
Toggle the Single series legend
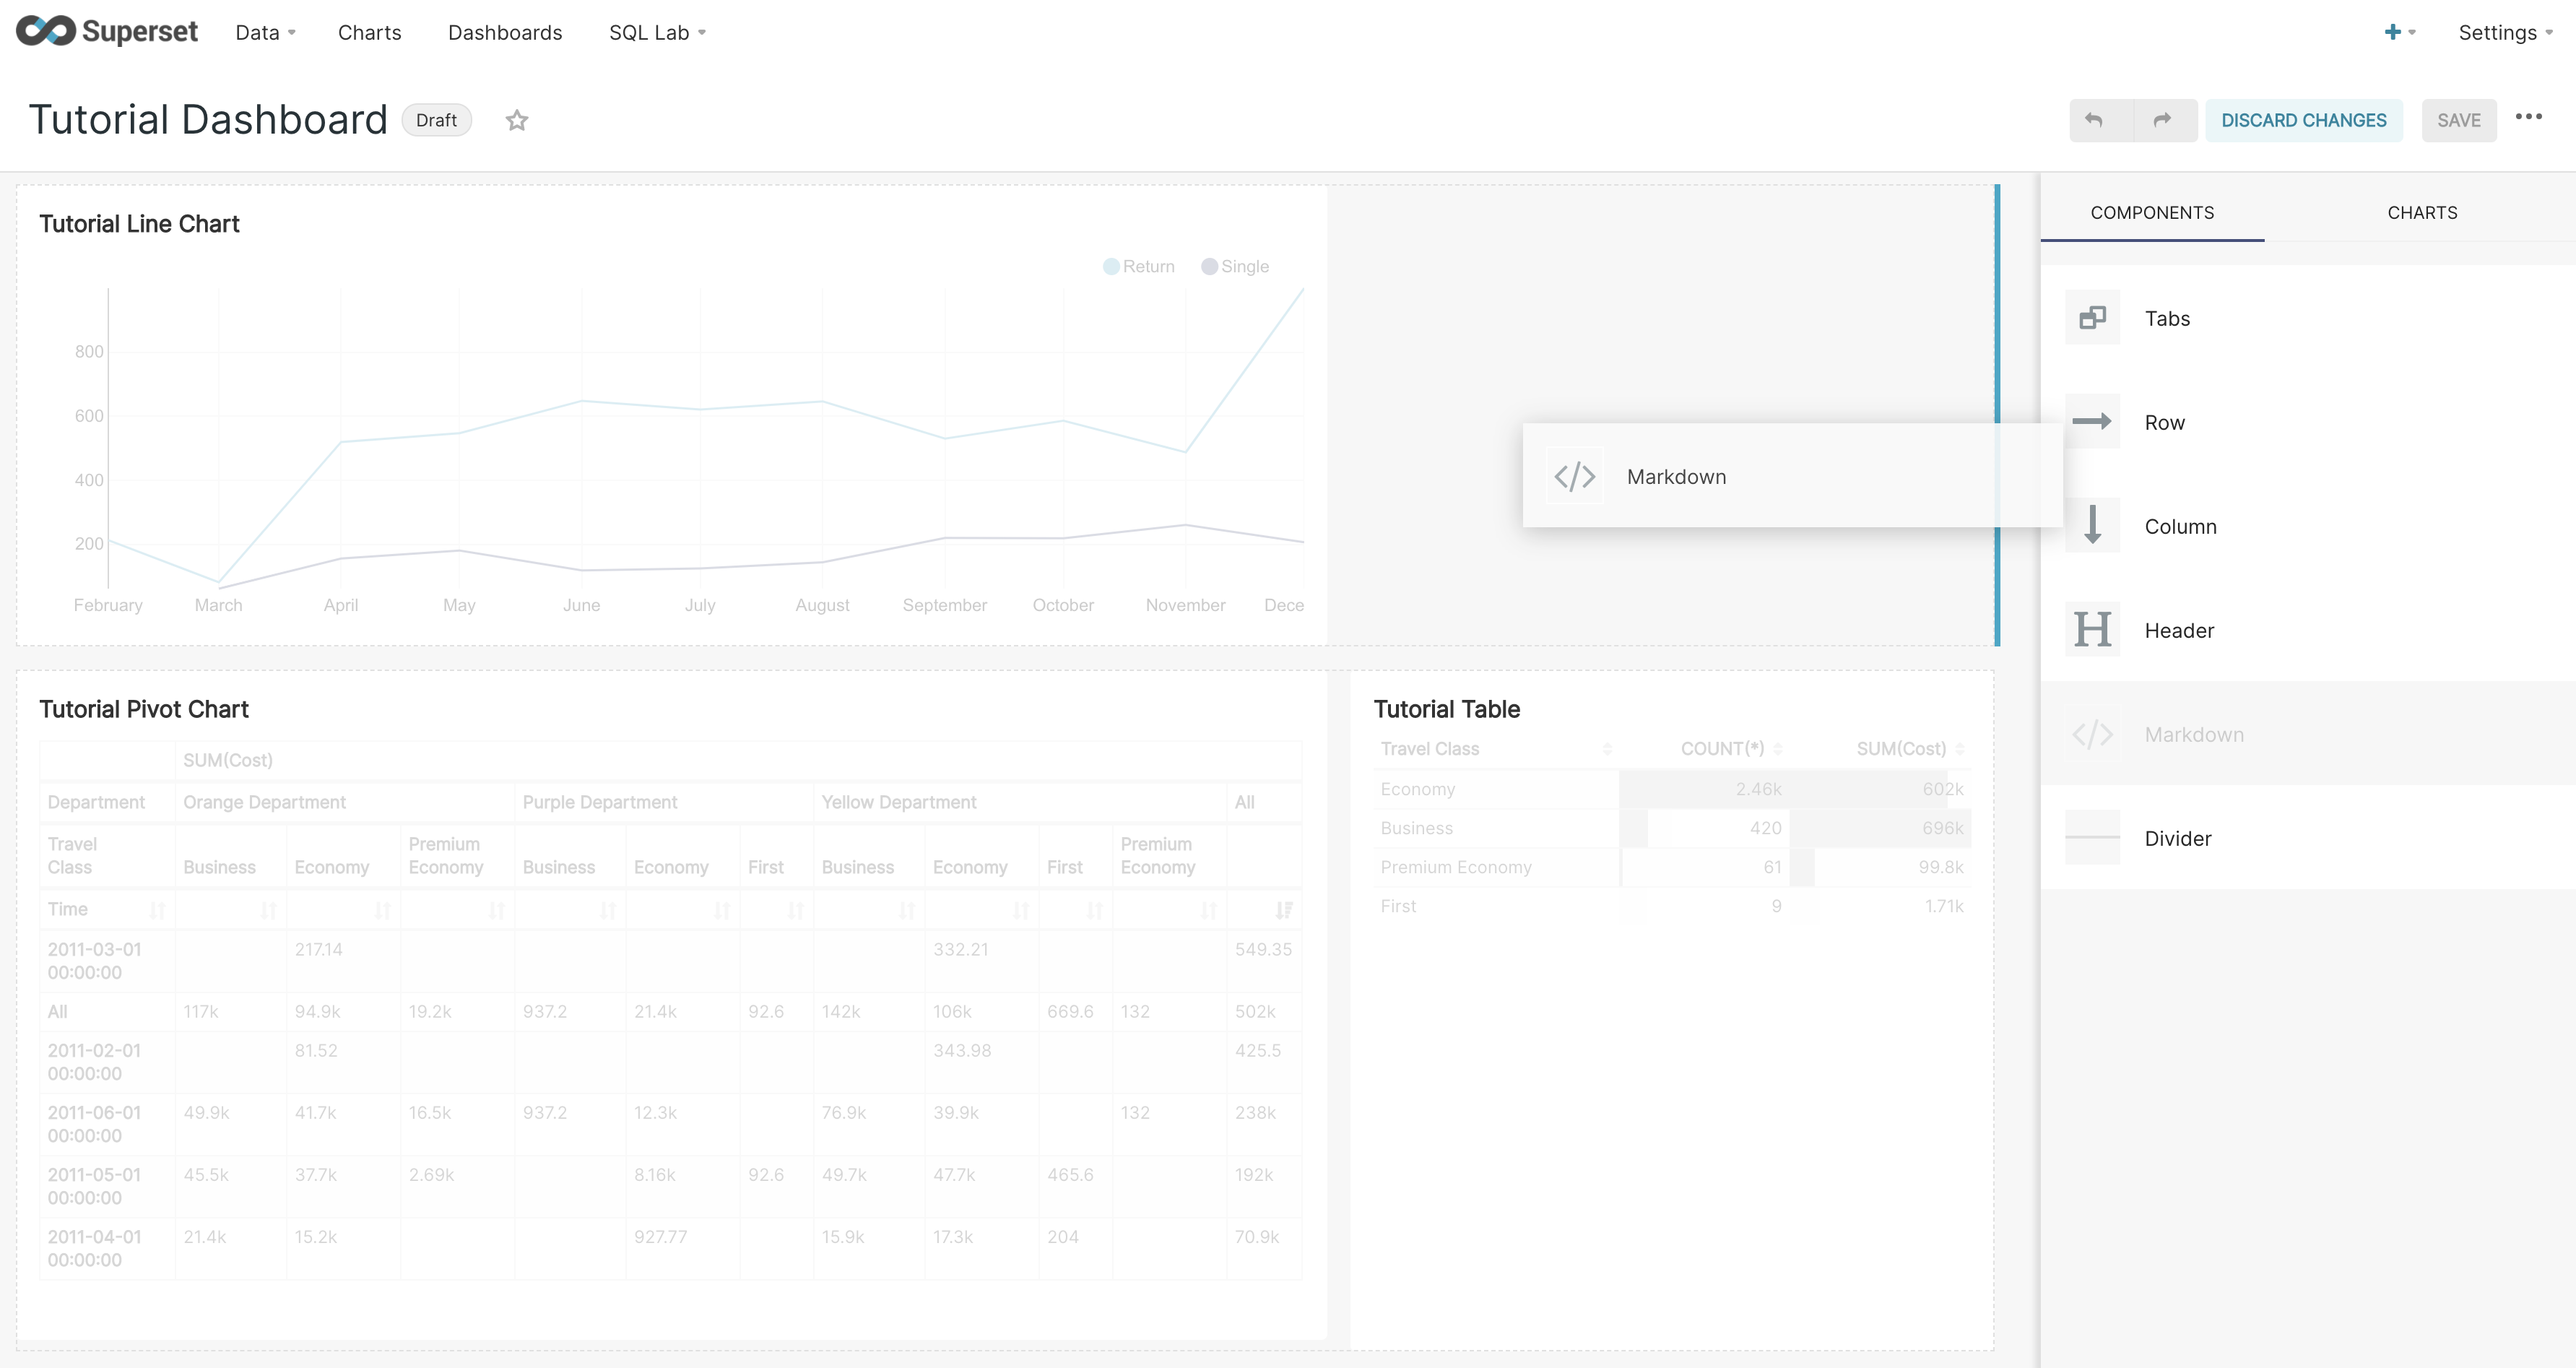tap(1235, 266)
